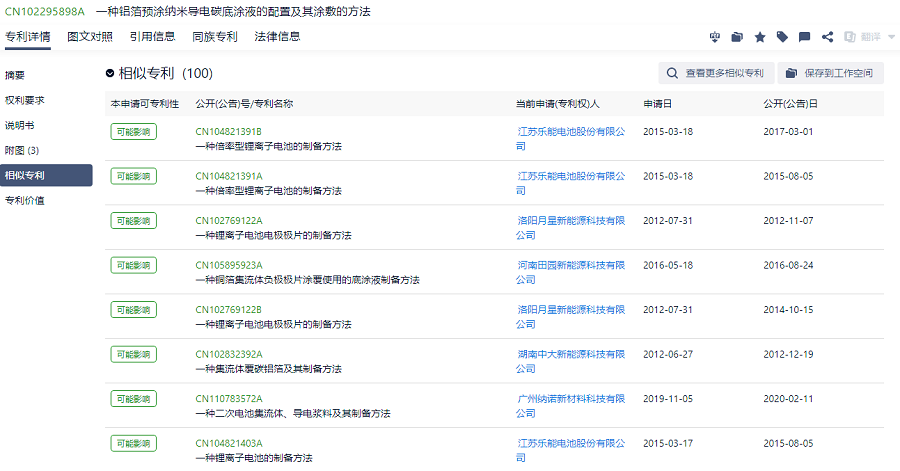Click the share icon
This screenshot has width=900, height=471.
[x=827, y=37]
